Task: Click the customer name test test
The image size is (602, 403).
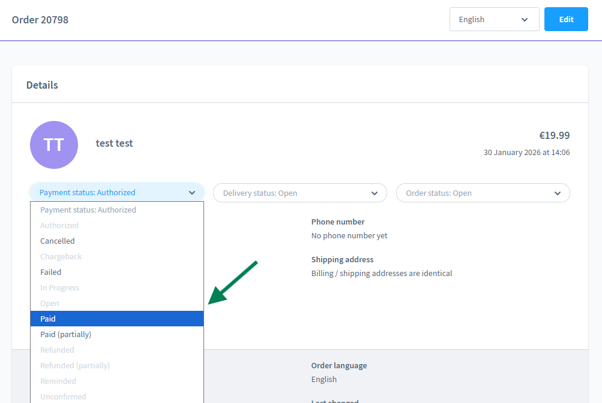Action: pos(114,143)
